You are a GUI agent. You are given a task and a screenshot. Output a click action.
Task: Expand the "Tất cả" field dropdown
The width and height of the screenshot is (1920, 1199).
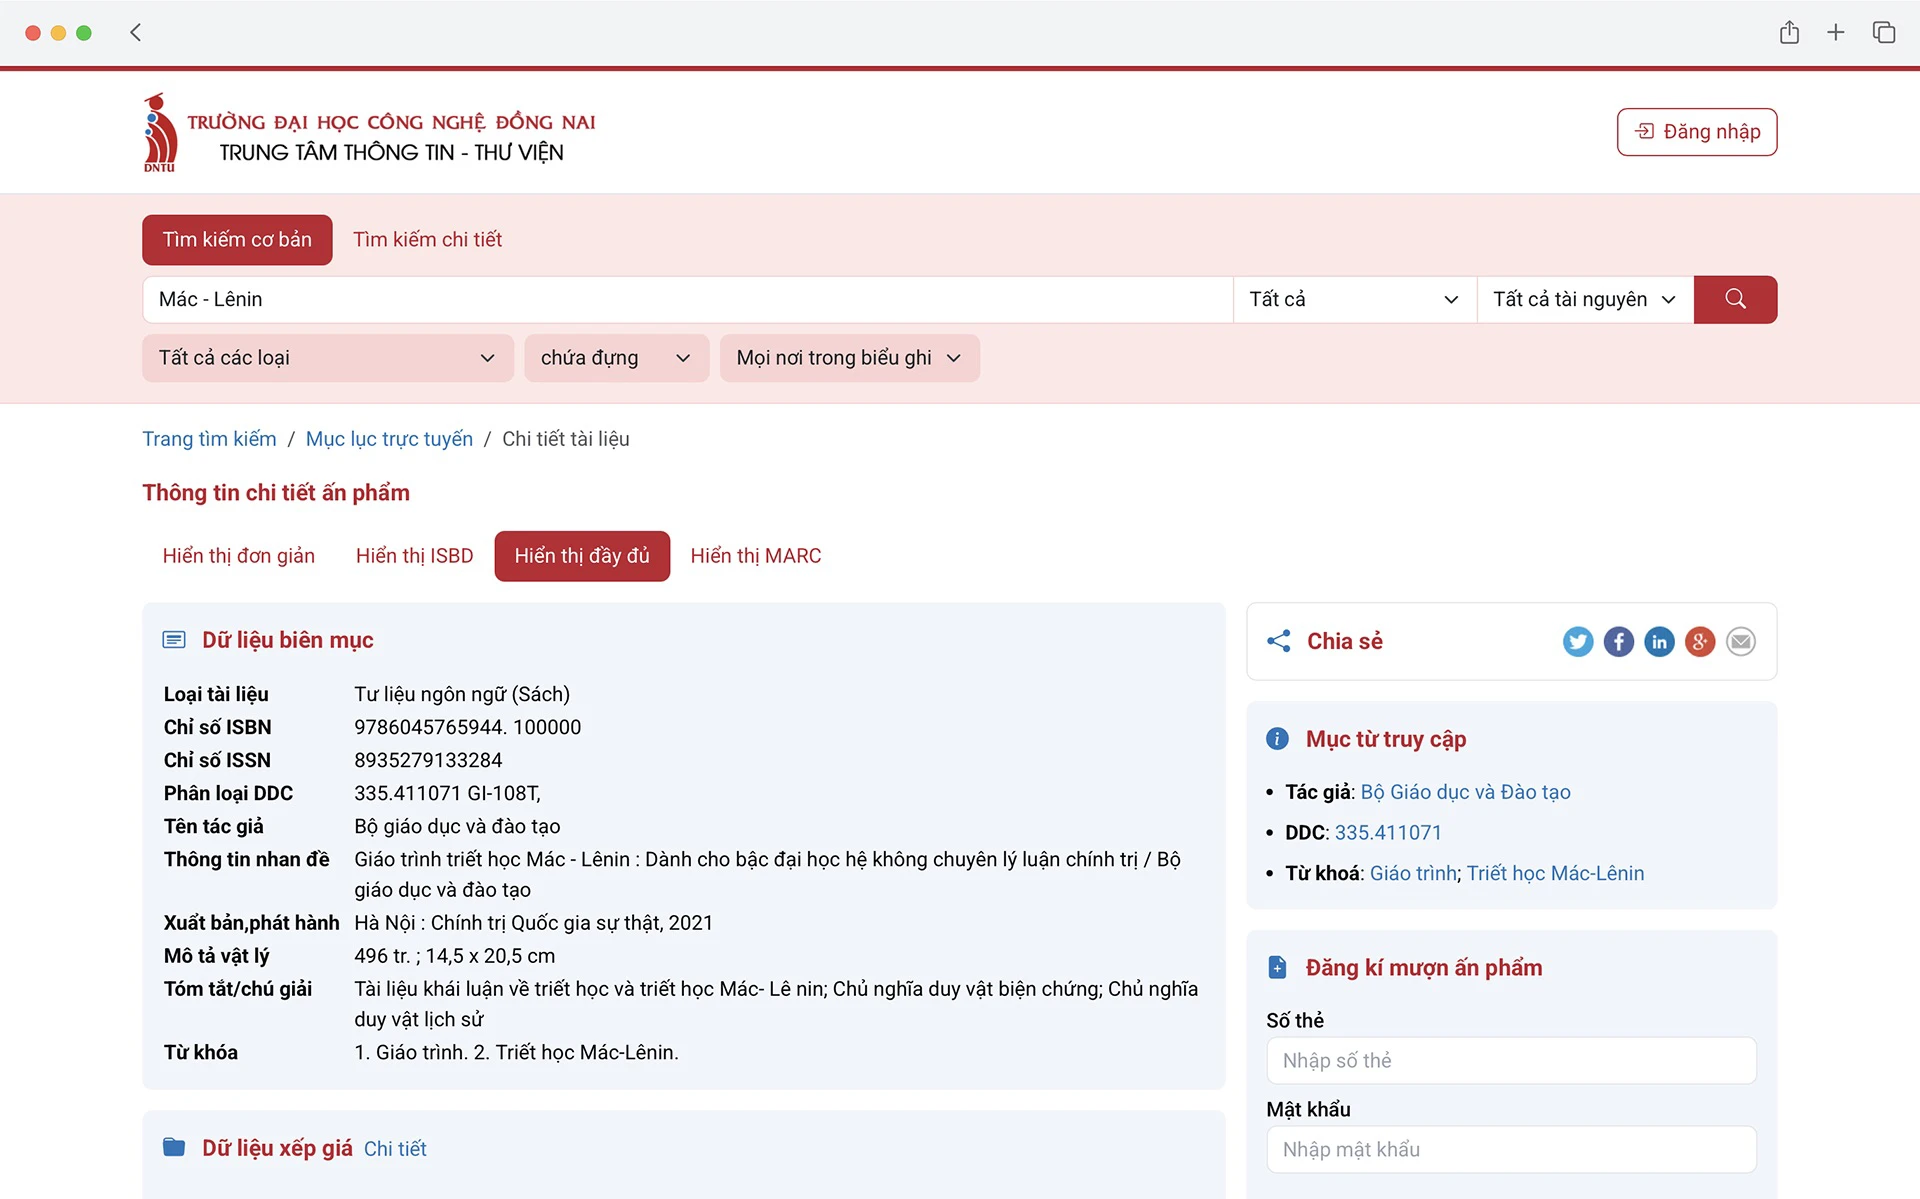click(1354, 299)
